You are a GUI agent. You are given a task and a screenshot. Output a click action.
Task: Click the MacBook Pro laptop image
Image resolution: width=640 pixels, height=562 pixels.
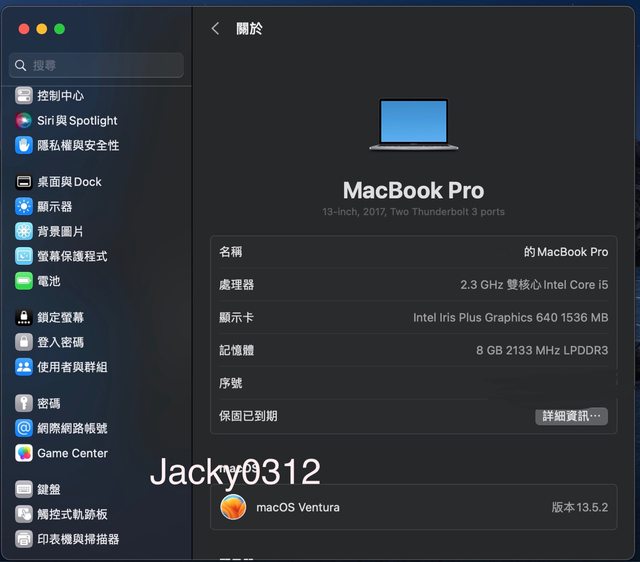tap(413, 124)
